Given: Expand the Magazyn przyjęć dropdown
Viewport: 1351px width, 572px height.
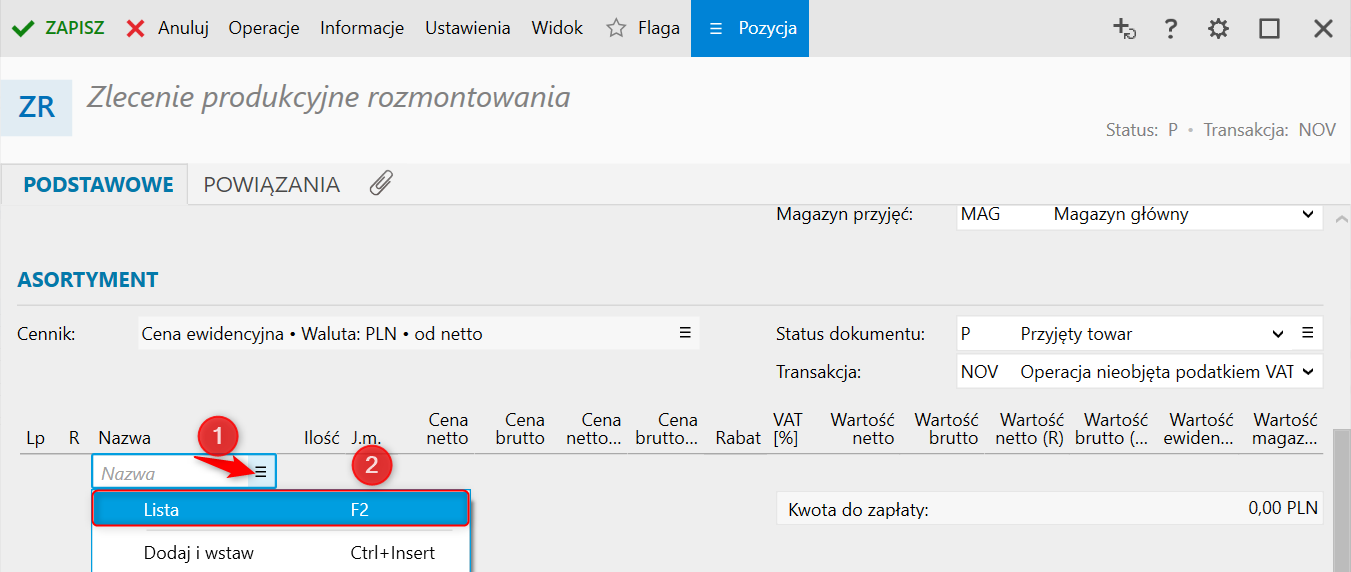Looking at the screenshot, I should point(1308,214).
